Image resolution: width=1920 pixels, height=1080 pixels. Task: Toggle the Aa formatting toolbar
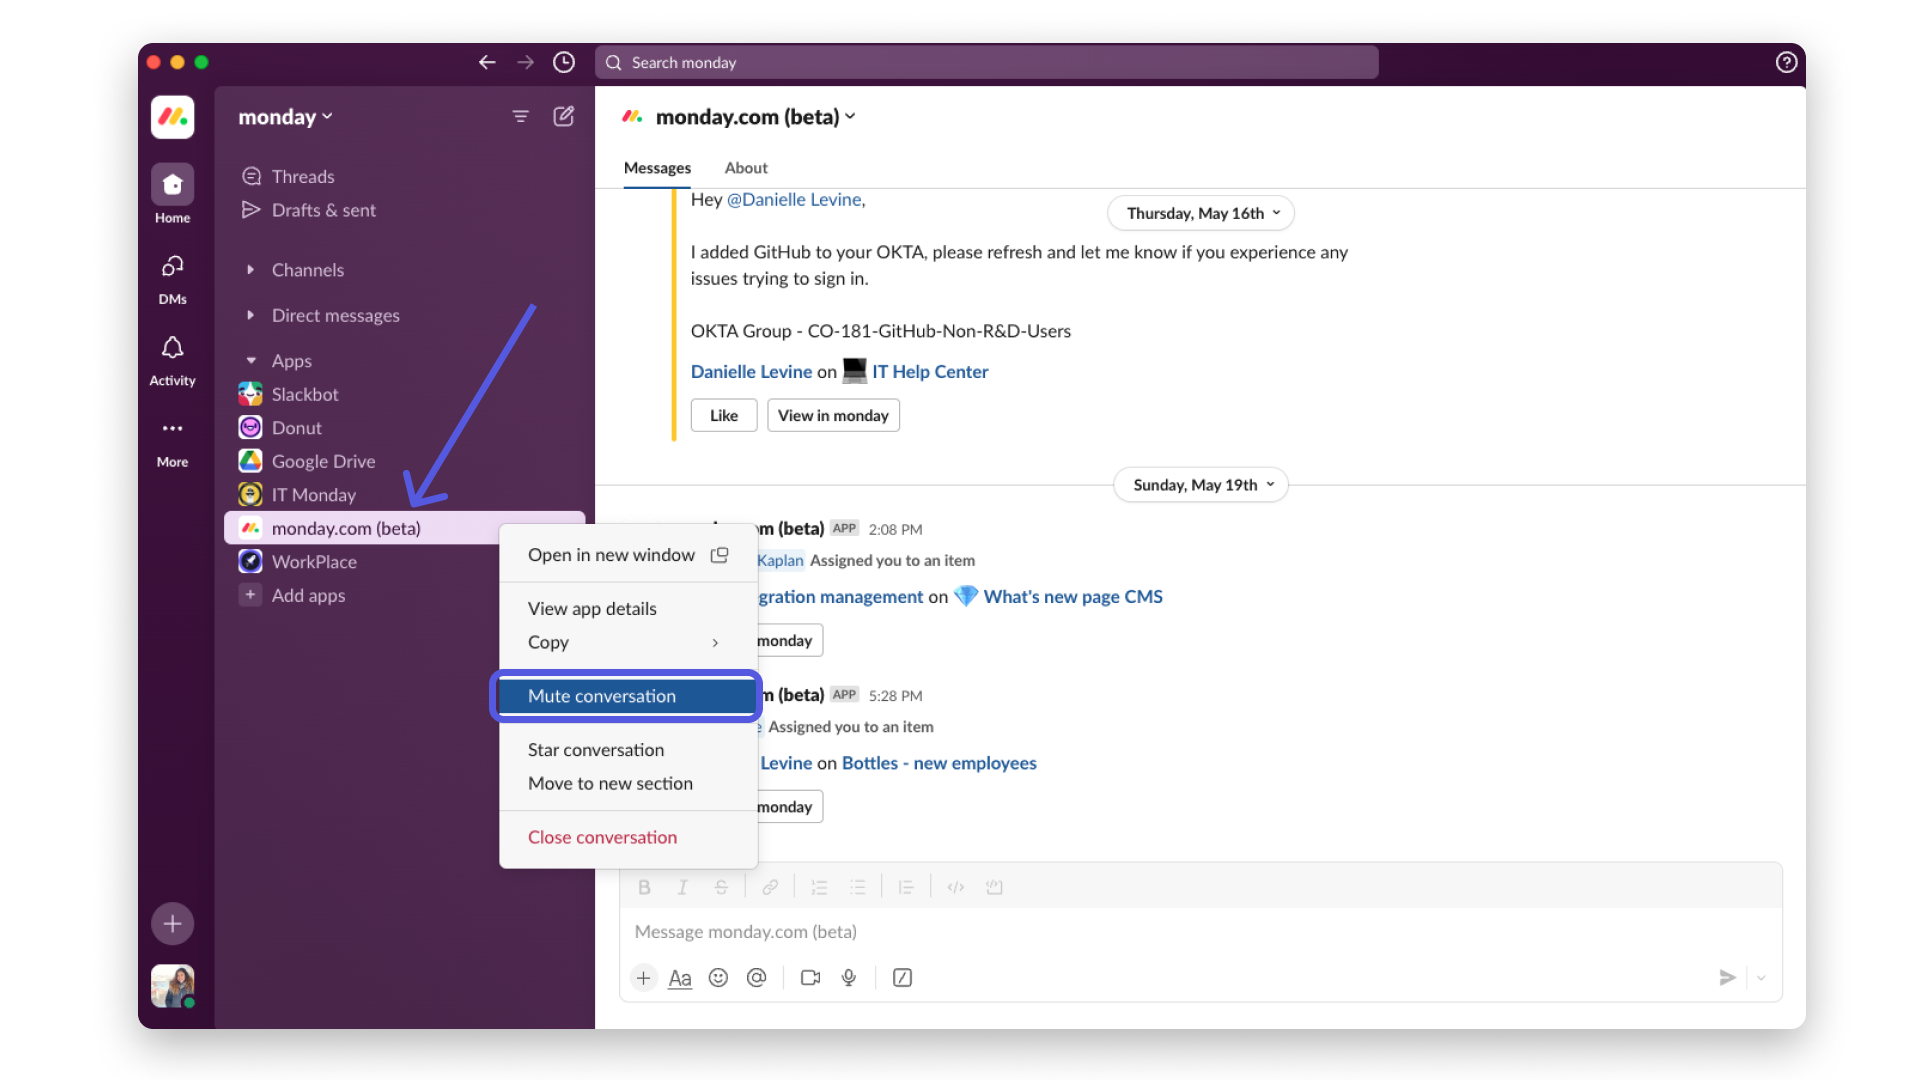(680, 978)
